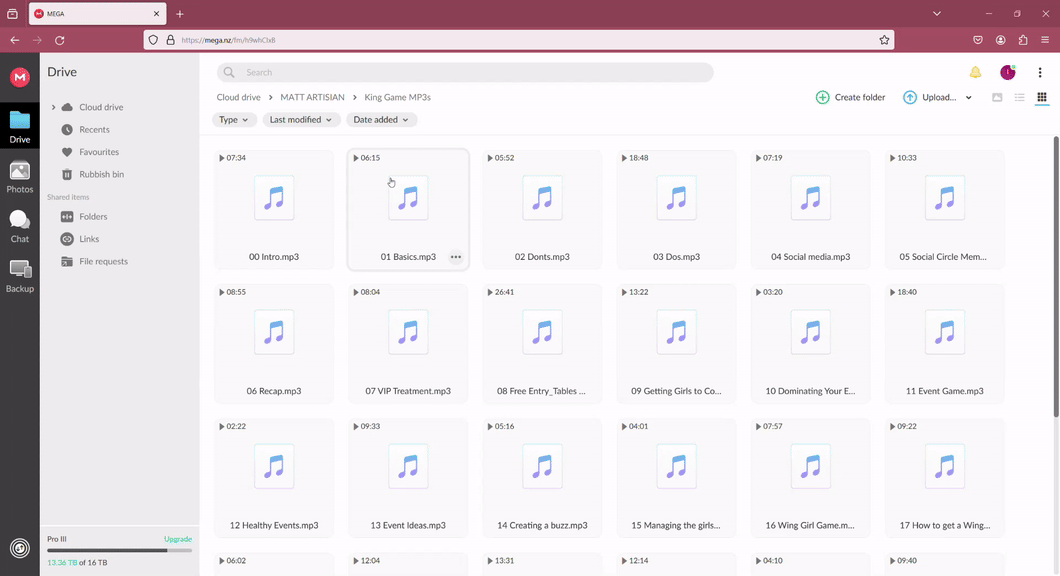Image resolution: width=1060 pixels, height=576 pixels.
Task: Select the 13 Event Ideas.mp3 file
Action: (x=408, y=478)
